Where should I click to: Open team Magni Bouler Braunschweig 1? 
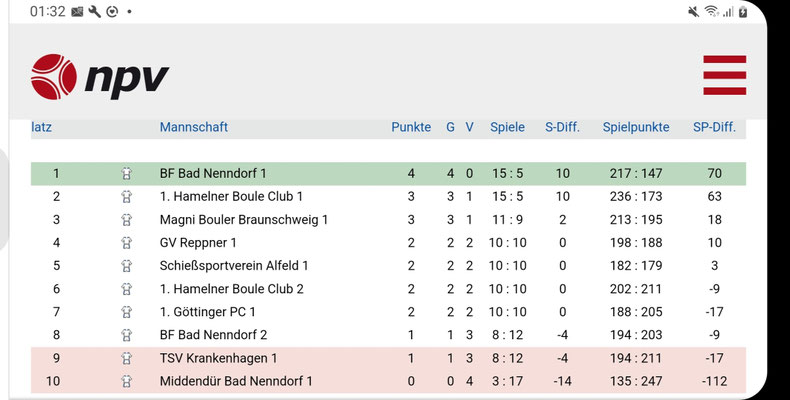point(244,220)
